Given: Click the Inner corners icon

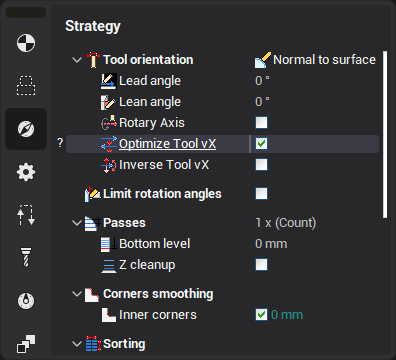Looking at the screenshot, I should [x=109, y=315].
